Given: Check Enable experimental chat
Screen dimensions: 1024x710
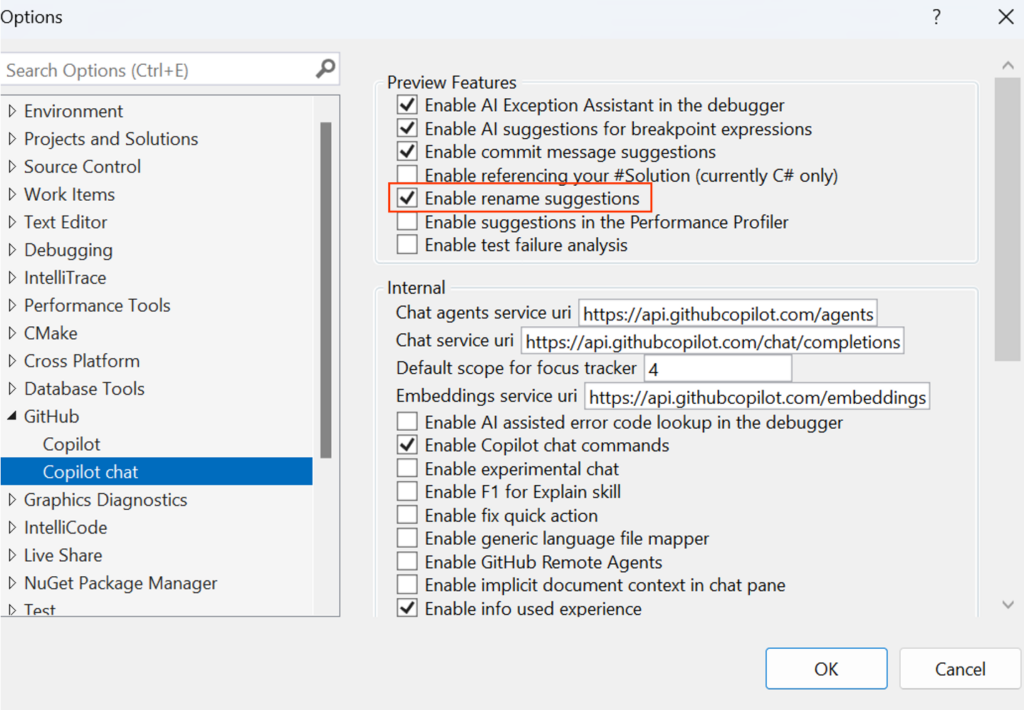Looking at the screenshot, I should coord(407,468).
